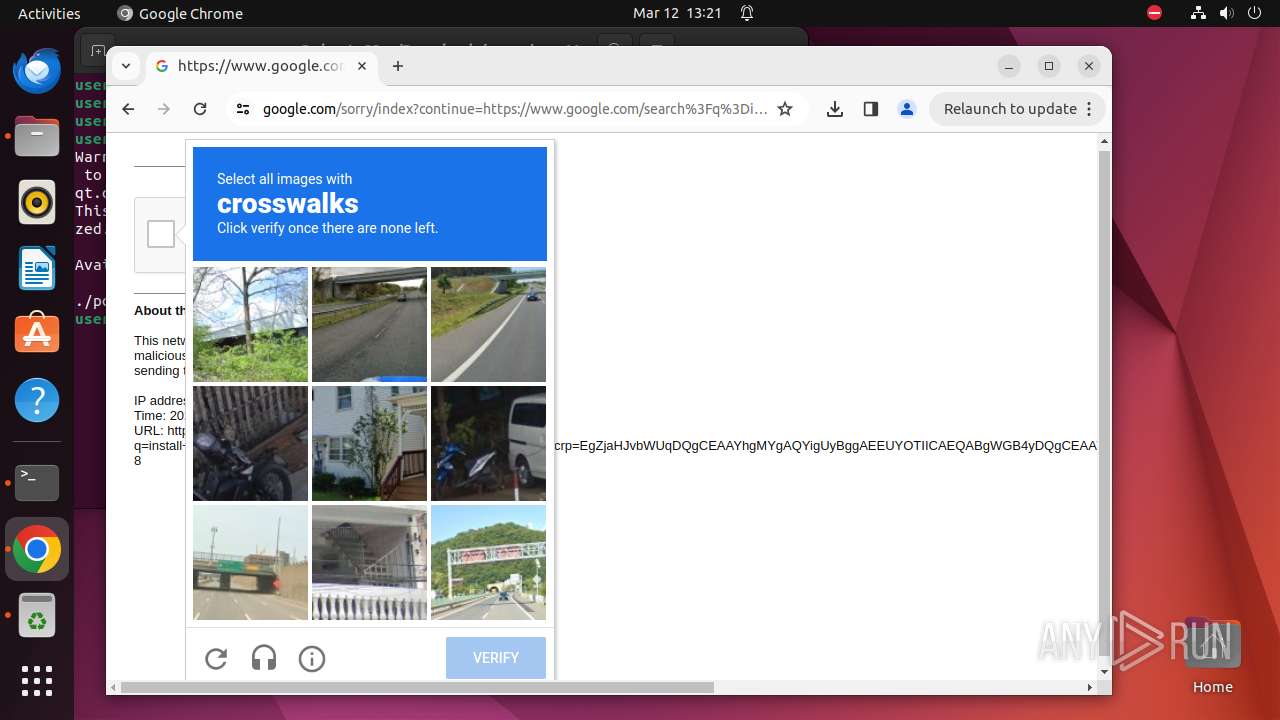The width and height of the screenshot is (1280, 720).
Task: Select tile with road under overpass
Action: click(369, 324)
